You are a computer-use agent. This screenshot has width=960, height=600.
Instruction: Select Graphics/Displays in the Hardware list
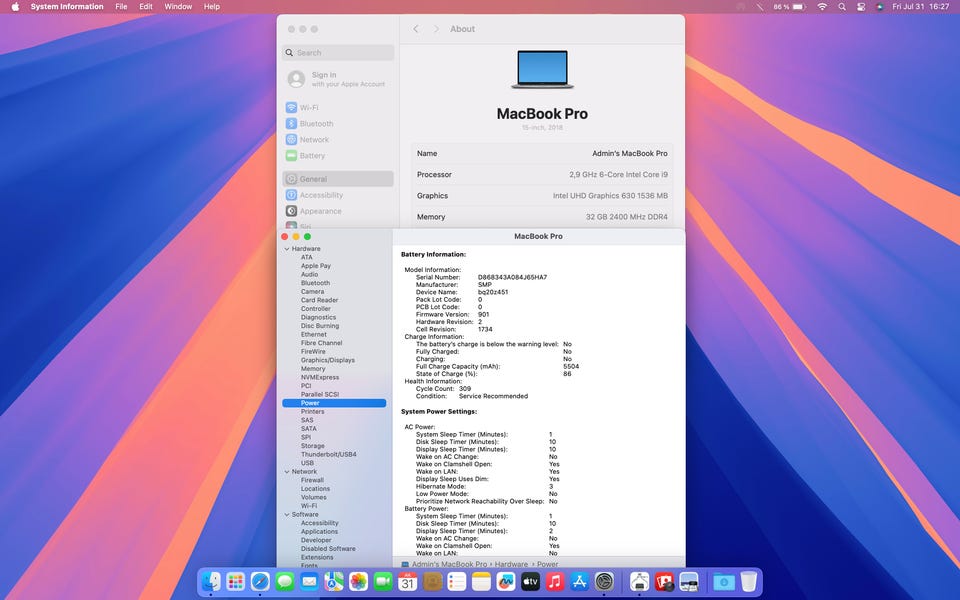tap(328, 361)
